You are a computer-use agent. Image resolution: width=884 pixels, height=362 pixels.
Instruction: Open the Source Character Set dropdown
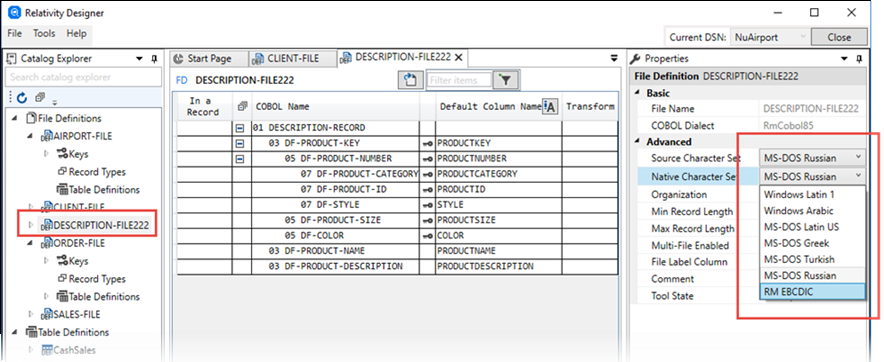coord(812,158)
